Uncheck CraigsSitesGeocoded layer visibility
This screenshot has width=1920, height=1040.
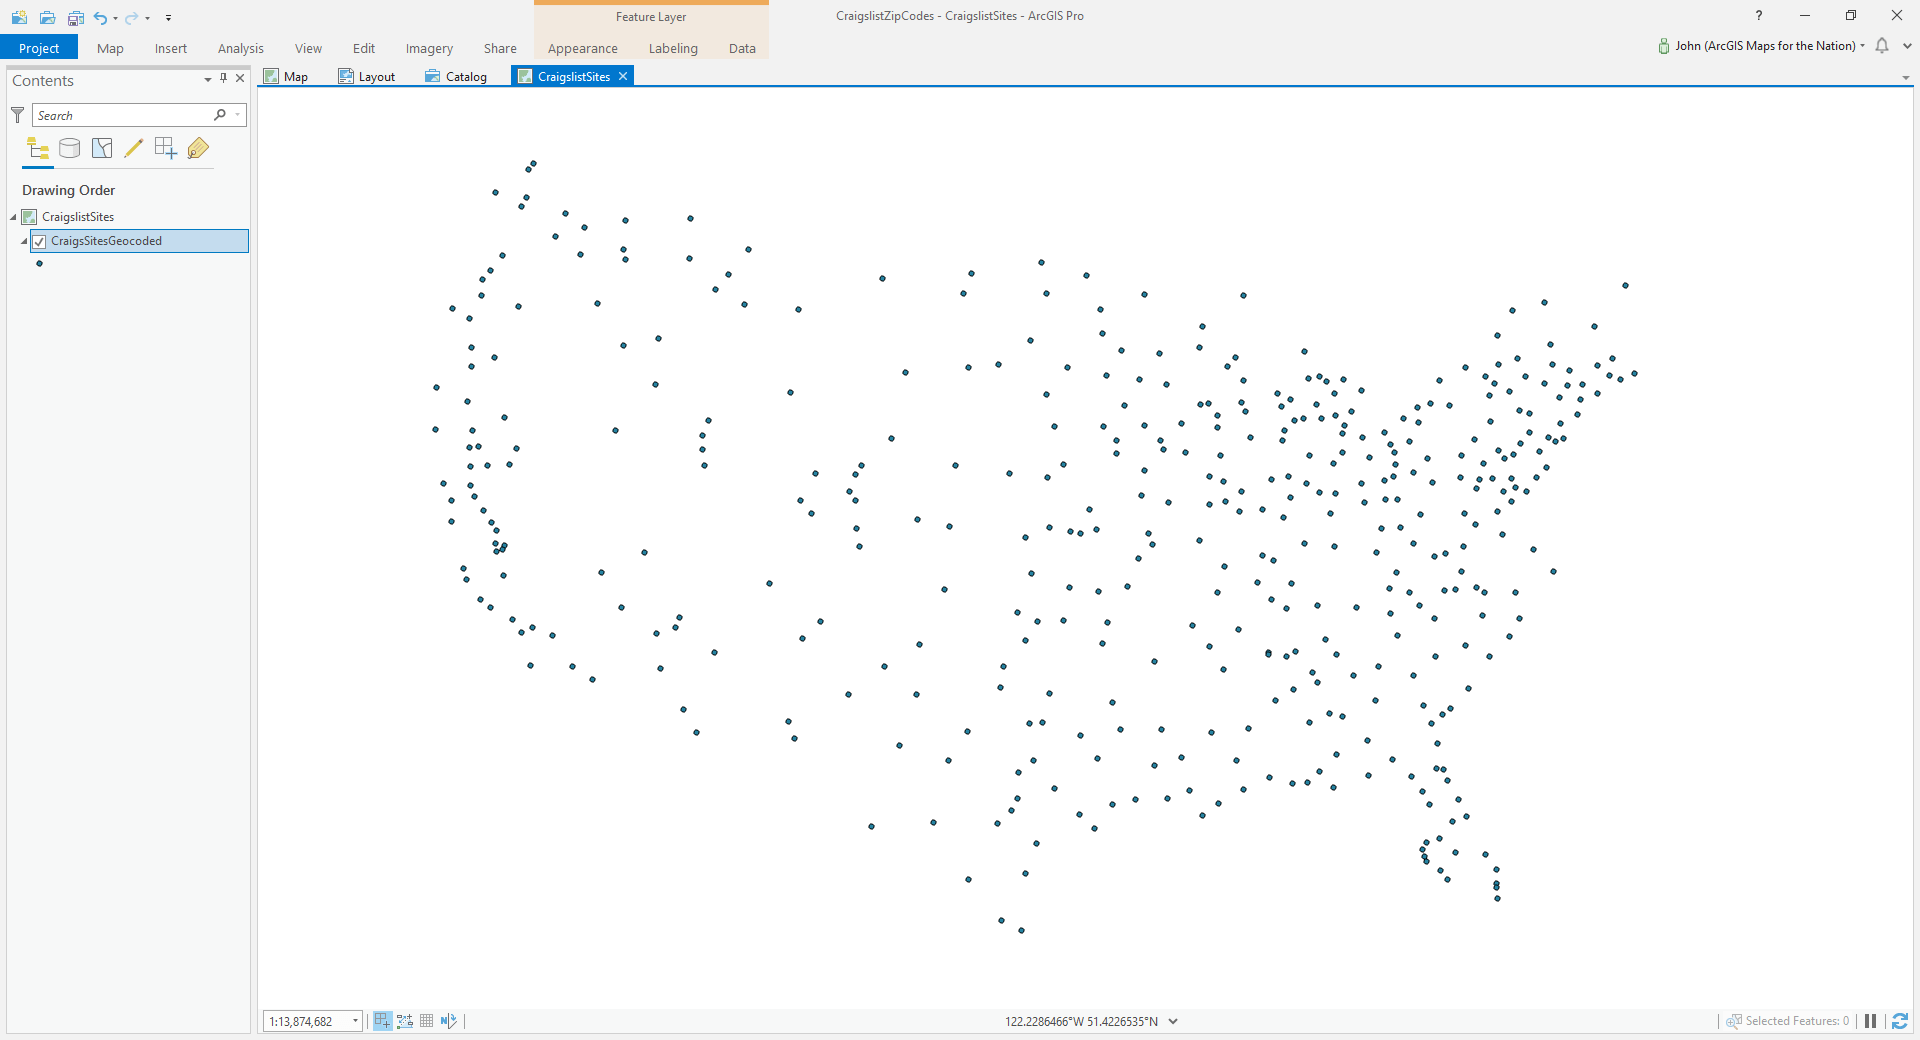[x=39, y=241]
